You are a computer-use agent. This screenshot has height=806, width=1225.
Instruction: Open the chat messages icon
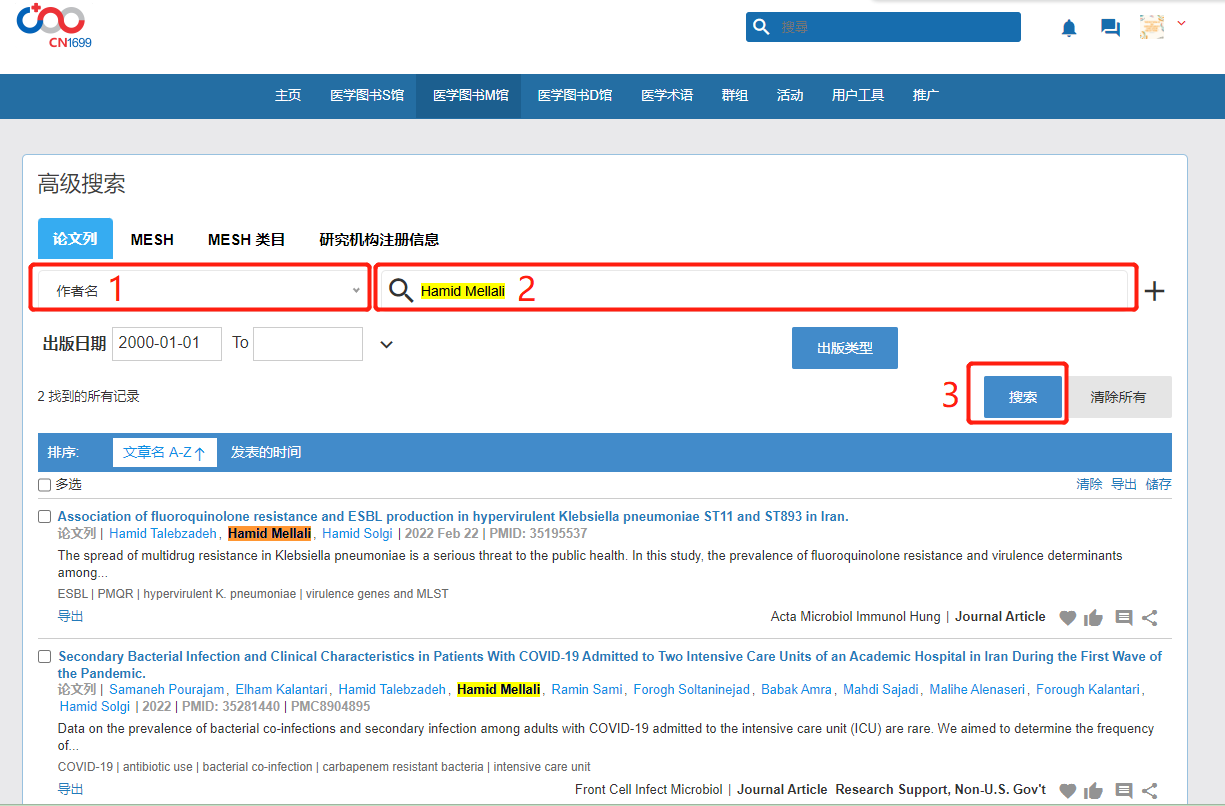pyautogui.click(x=1110, y=28)
